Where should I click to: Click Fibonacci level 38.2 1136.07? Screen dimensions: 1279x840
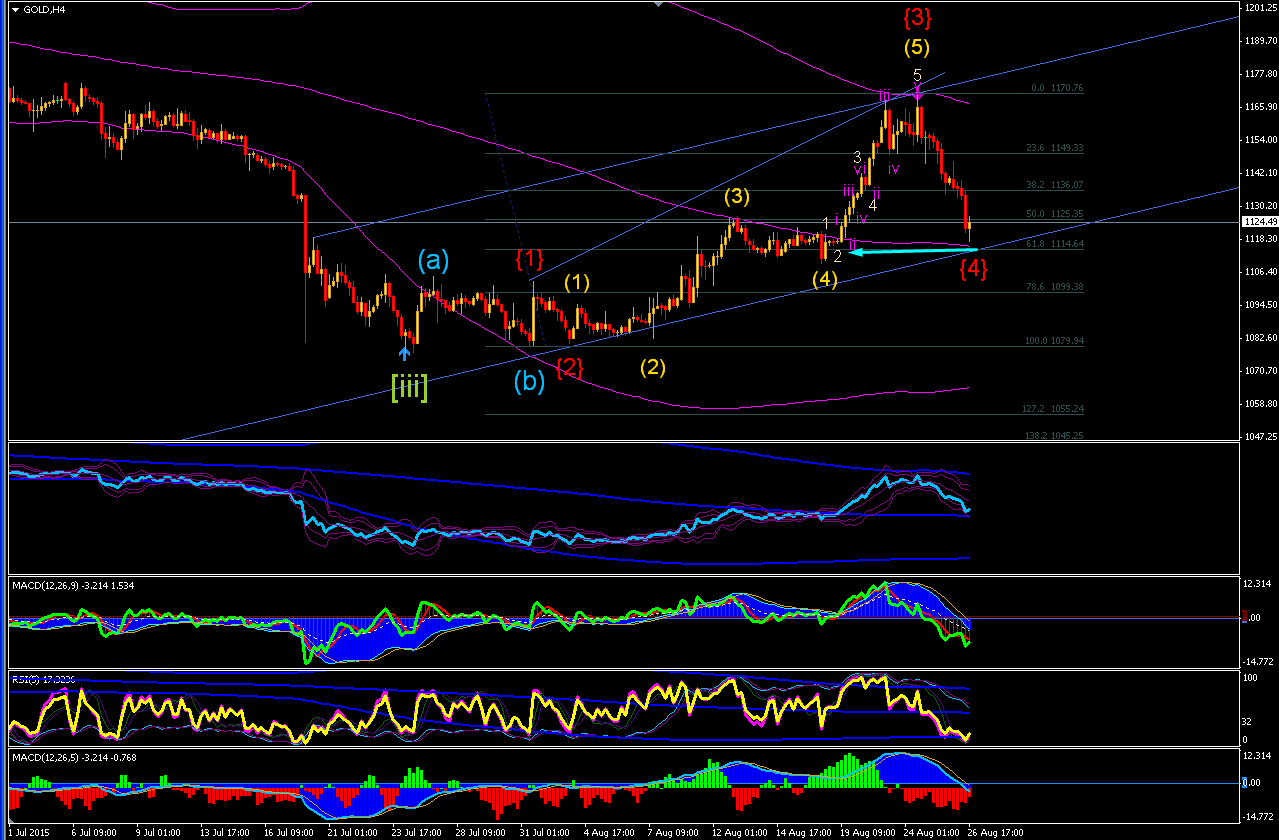(x=1056, y=185)
